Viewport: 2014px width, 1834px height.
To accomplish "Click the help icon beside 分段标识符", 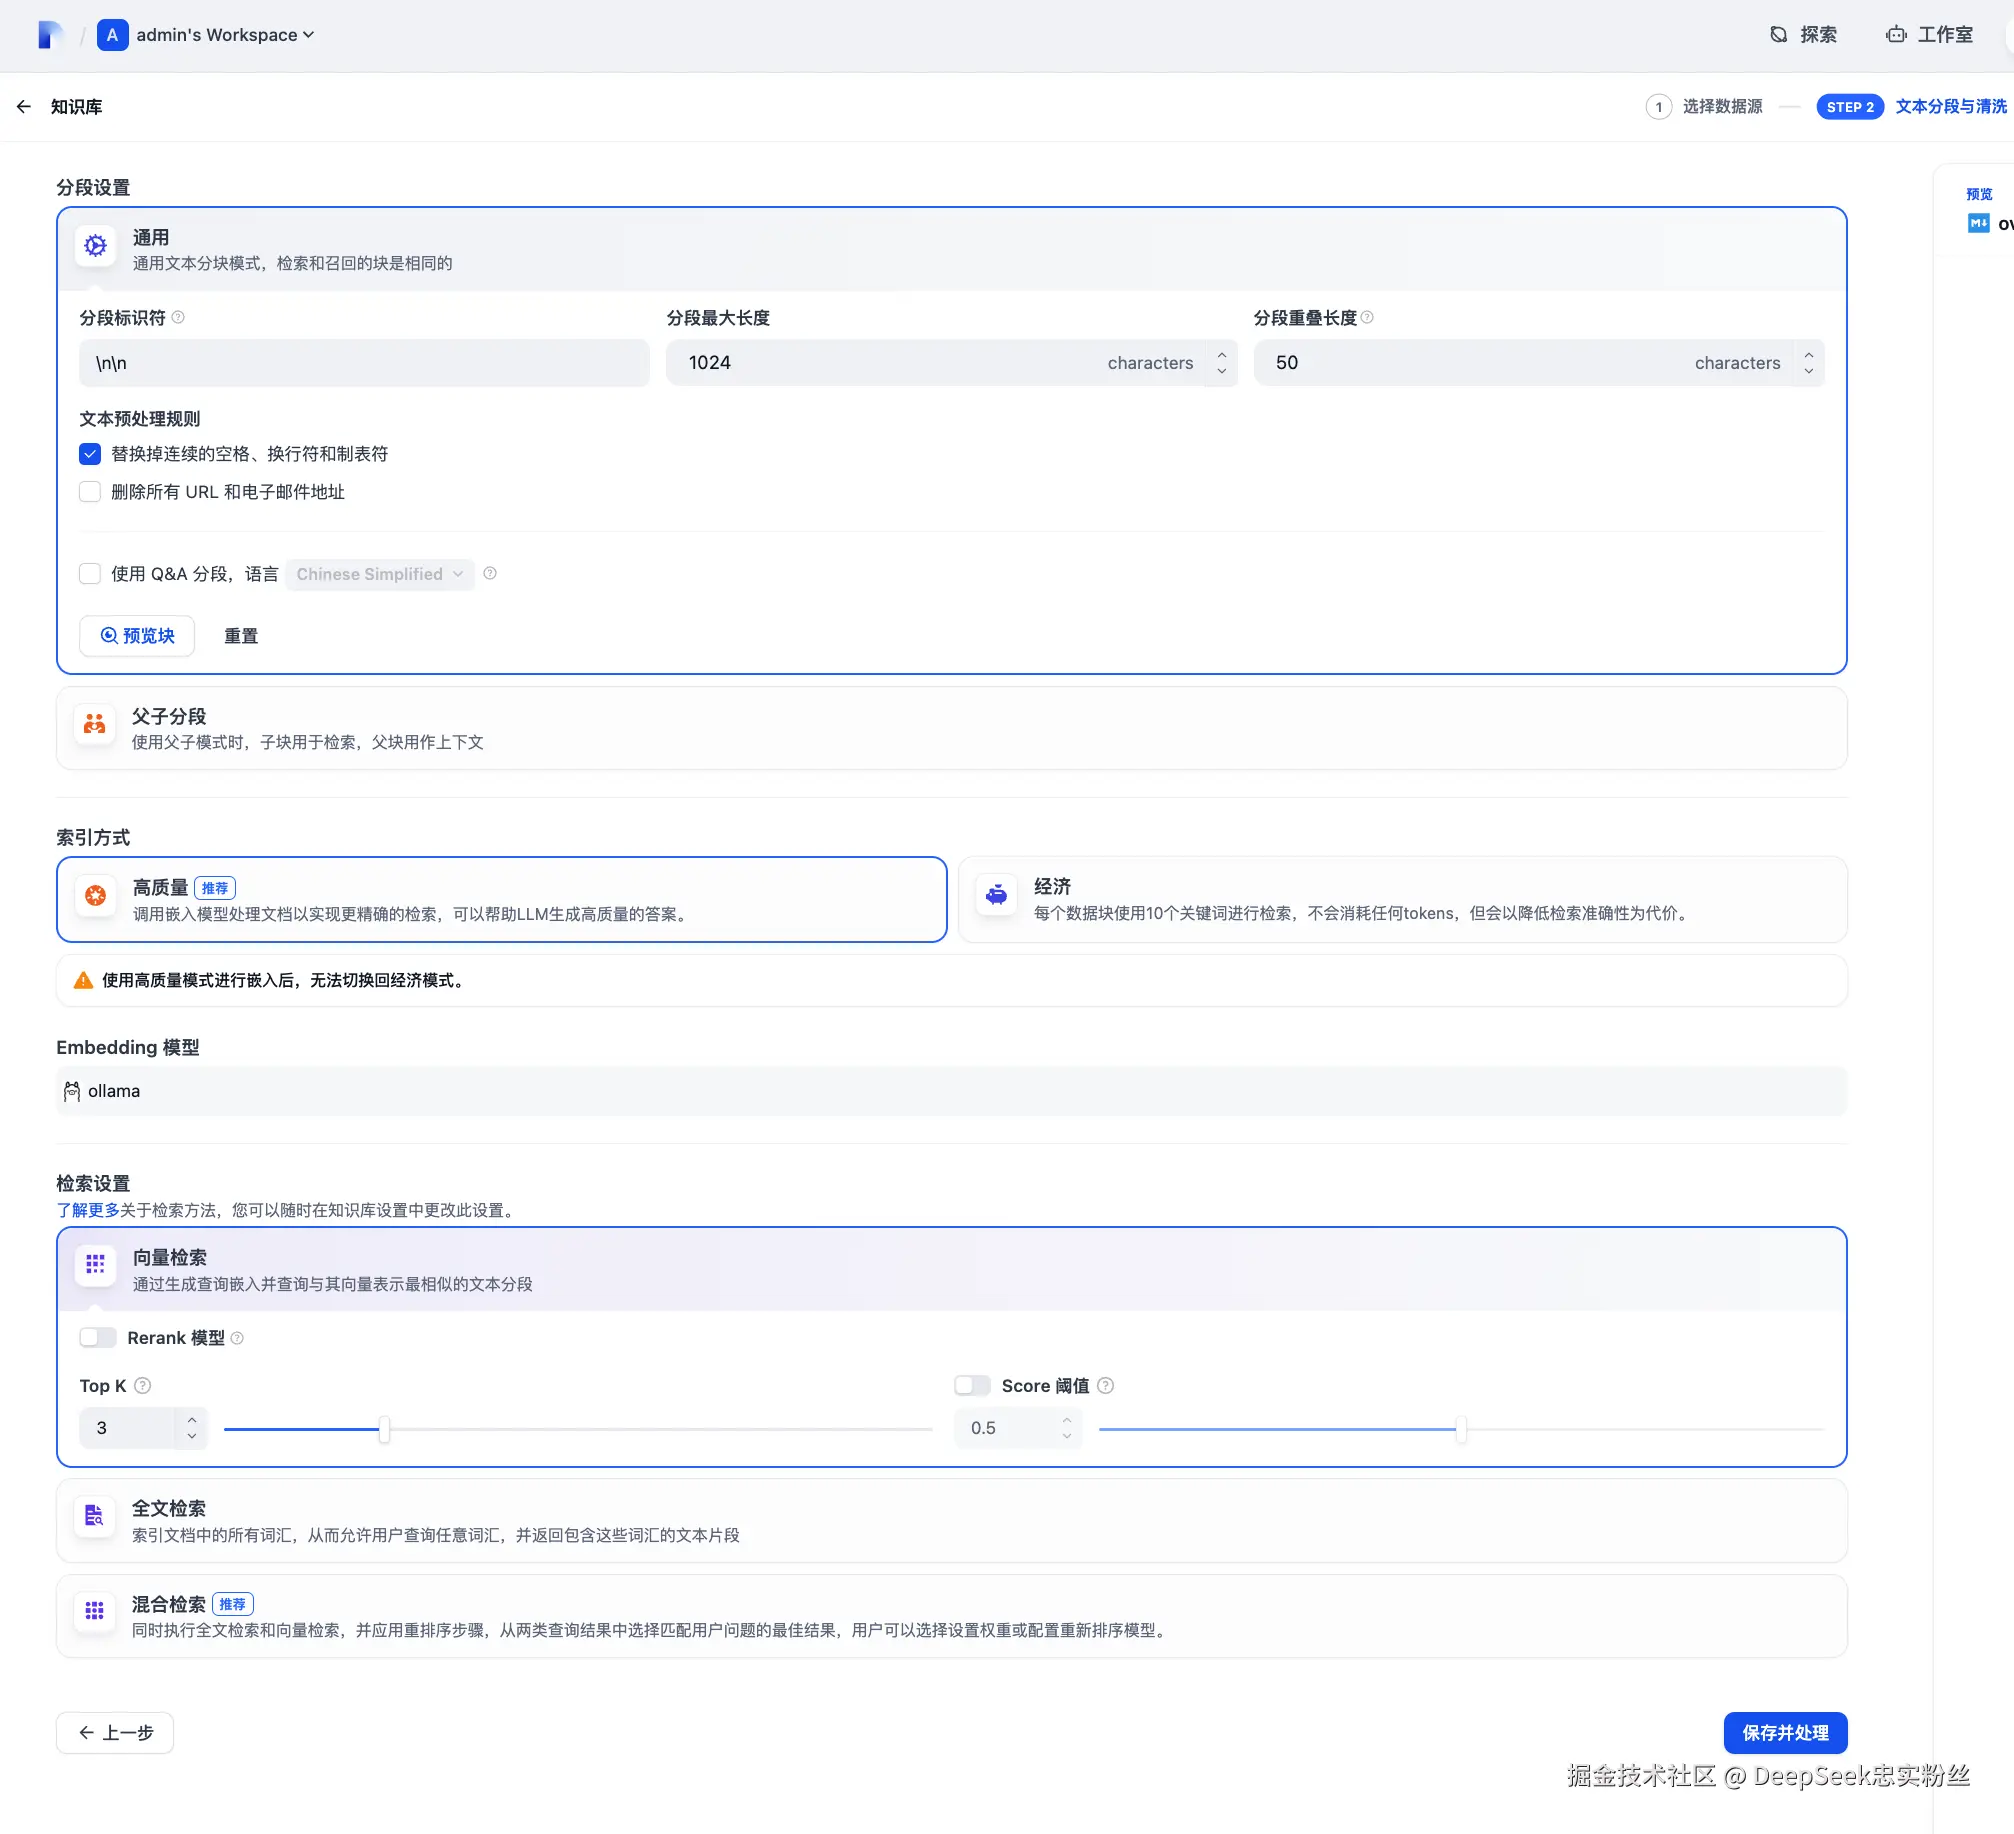I will tap(178, 318).
